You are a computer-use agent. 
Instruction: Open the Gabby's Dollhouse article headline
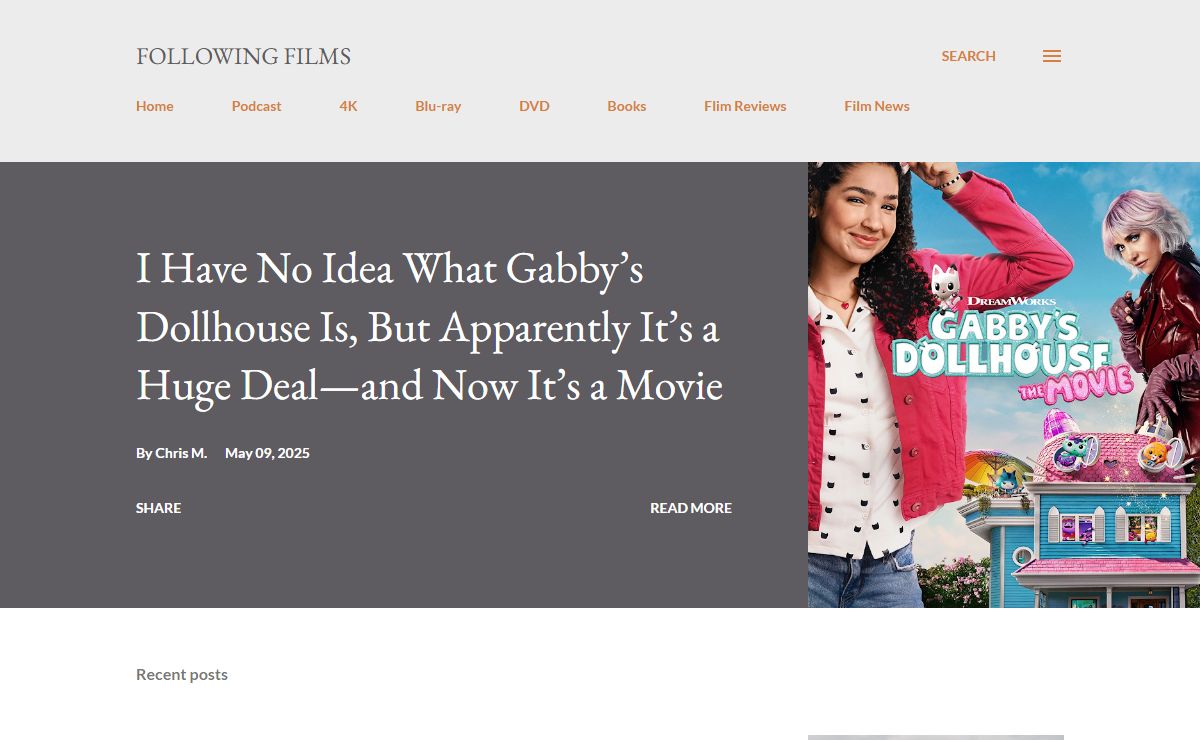[429, 328]
